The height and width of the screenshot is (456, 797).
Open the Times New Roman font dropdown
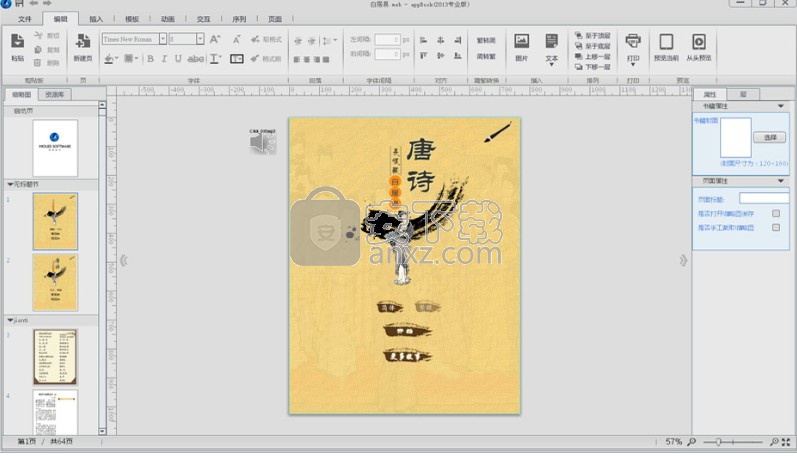coord(163,39)
